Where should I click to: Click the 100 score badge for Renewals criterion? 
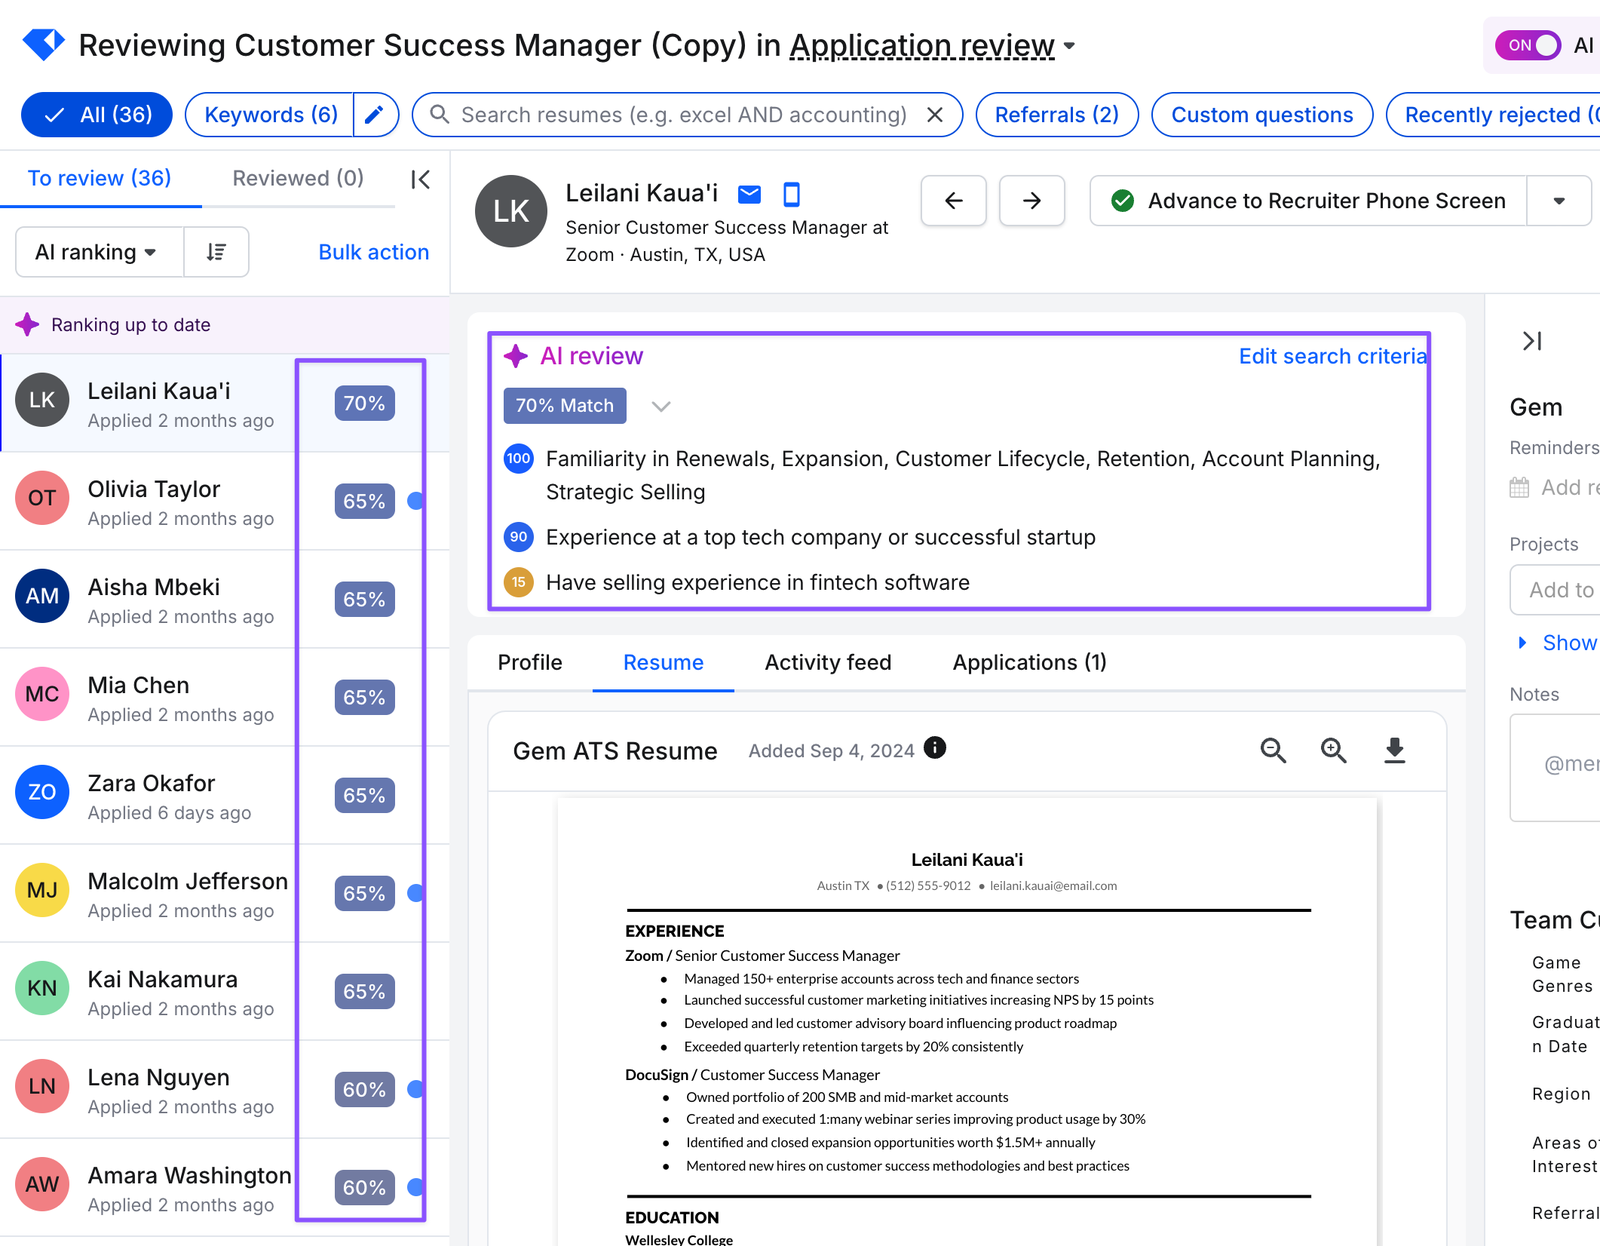point(518,459)
